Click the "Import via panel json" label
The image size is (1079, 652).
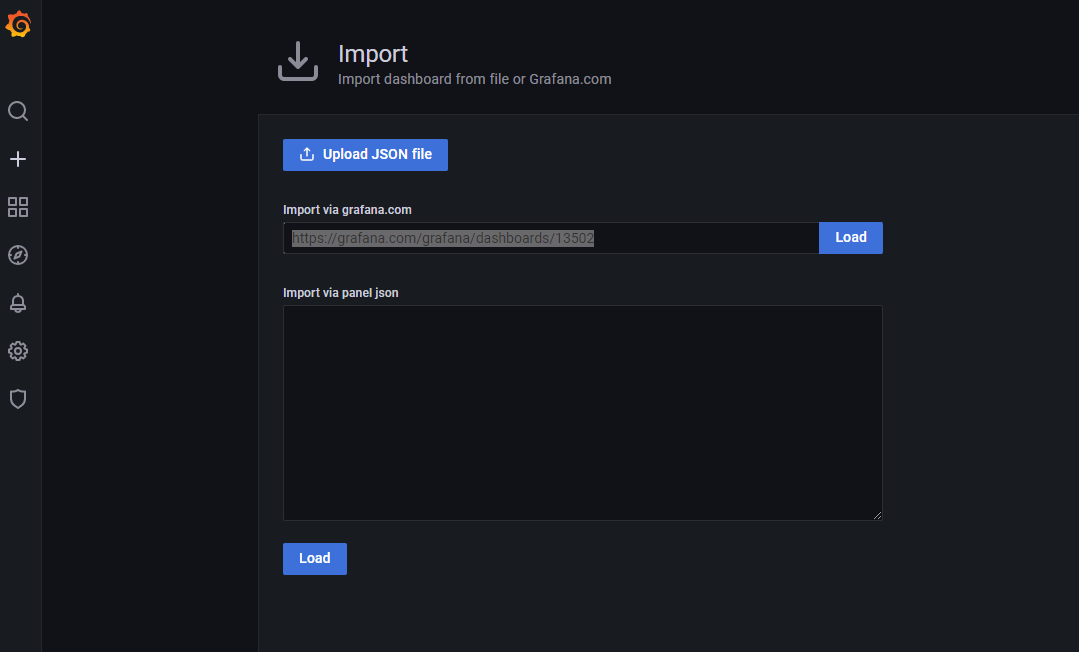[340, 293]
